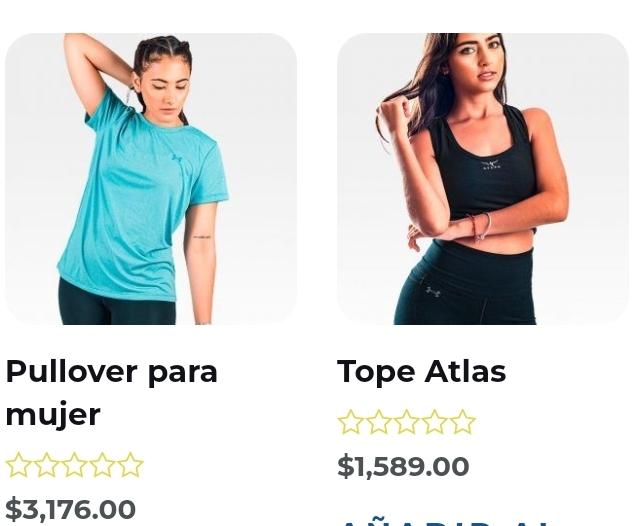The height and width of the screenshot is (526, 641).
Task: Click the $3,176.00 price
Action: [x=70, y=509]
